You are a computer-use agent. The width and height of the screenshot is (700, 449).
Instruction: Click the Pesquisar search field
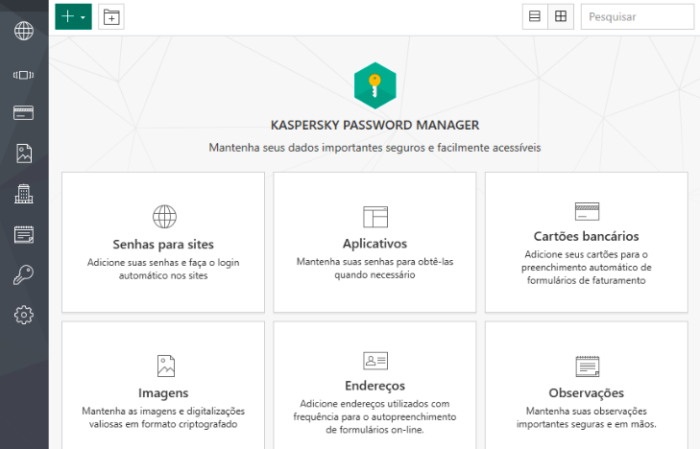click(x=638, y=17)
